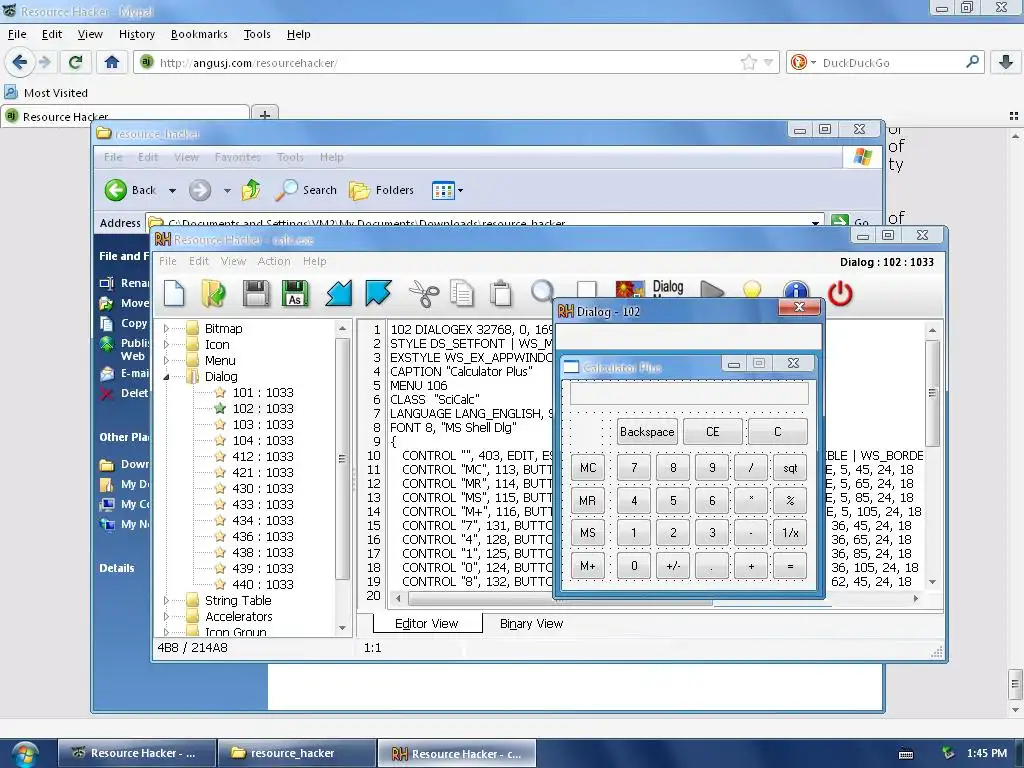Click the Copy pages icon in toolbar
This screenshot has width=1024, height=768.
[462, 293]
